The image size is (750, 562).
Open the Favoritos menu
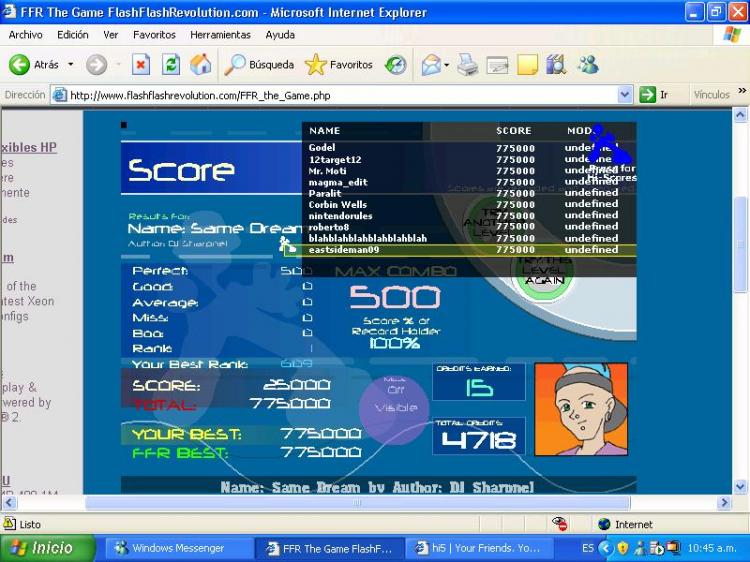tap(154, 34)
